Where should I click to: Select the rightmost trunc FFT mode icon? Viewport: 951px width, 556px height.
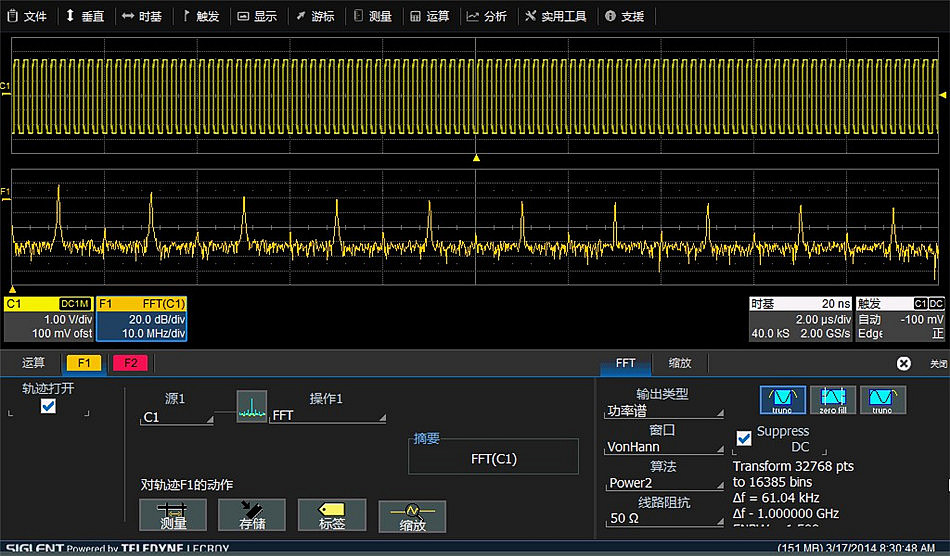[882, 401]
